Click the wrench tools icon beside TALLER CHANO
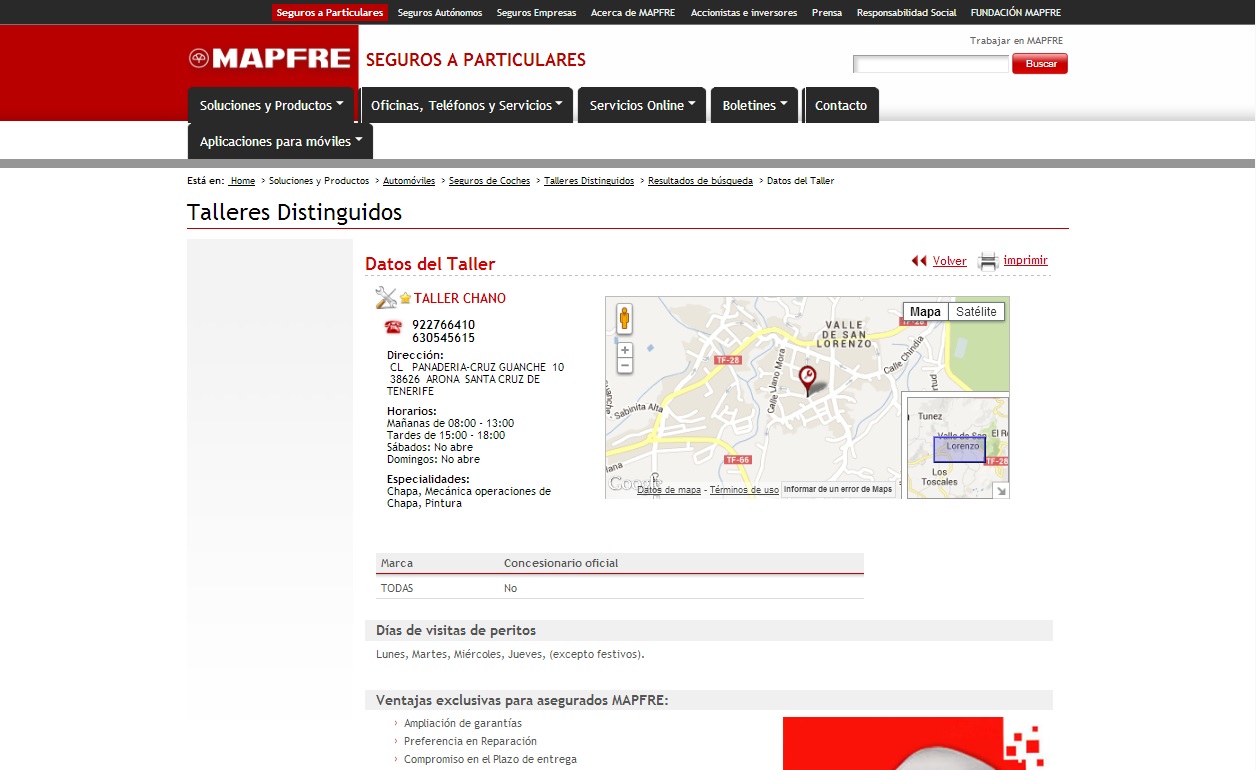1256x770 pixels. pyautogui.click(x=385, y=298)
